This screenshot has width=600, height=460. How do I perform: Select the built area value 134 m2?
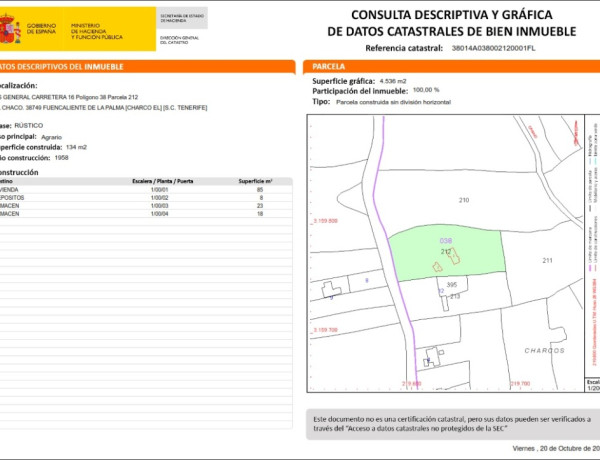76,147
